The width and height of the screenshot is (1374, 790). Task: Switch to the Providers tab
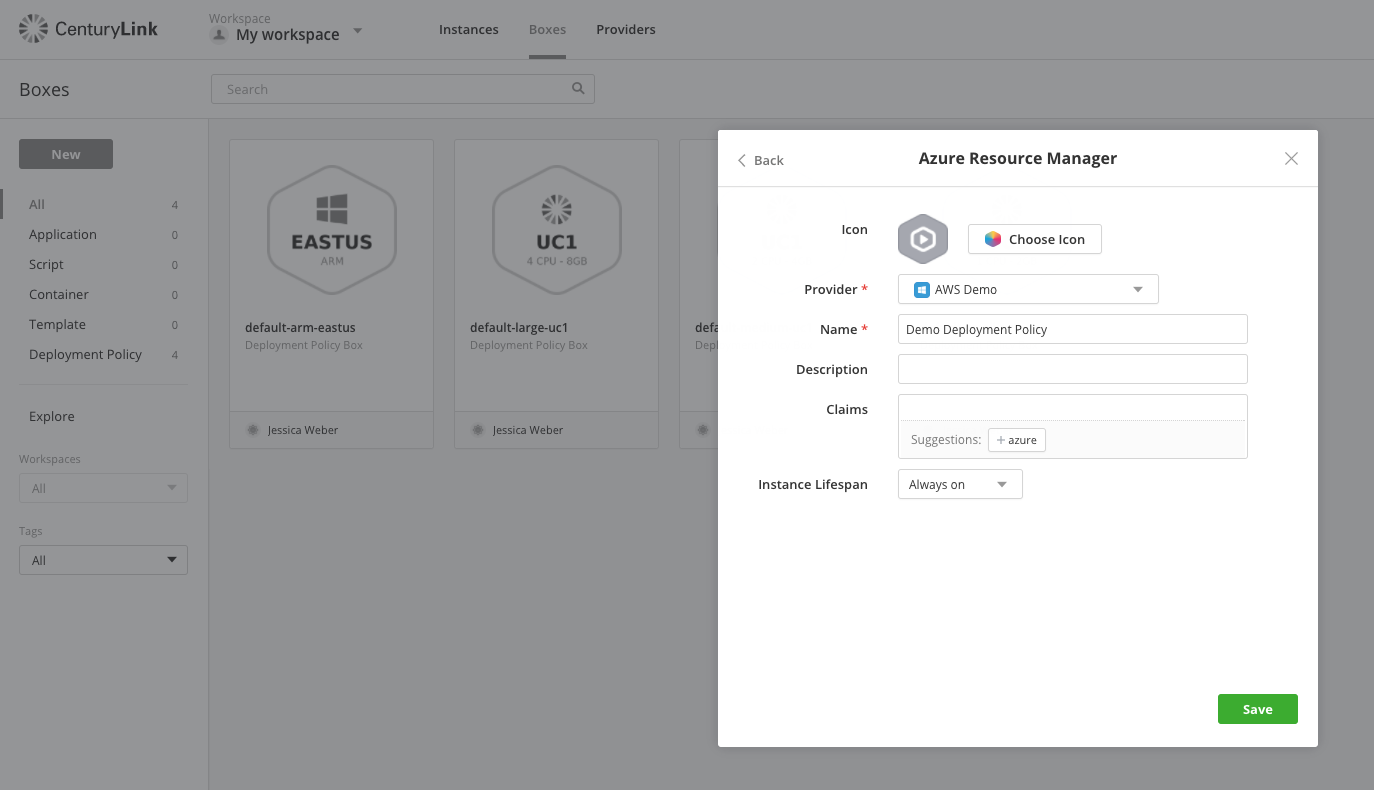[x=625, y=29]
